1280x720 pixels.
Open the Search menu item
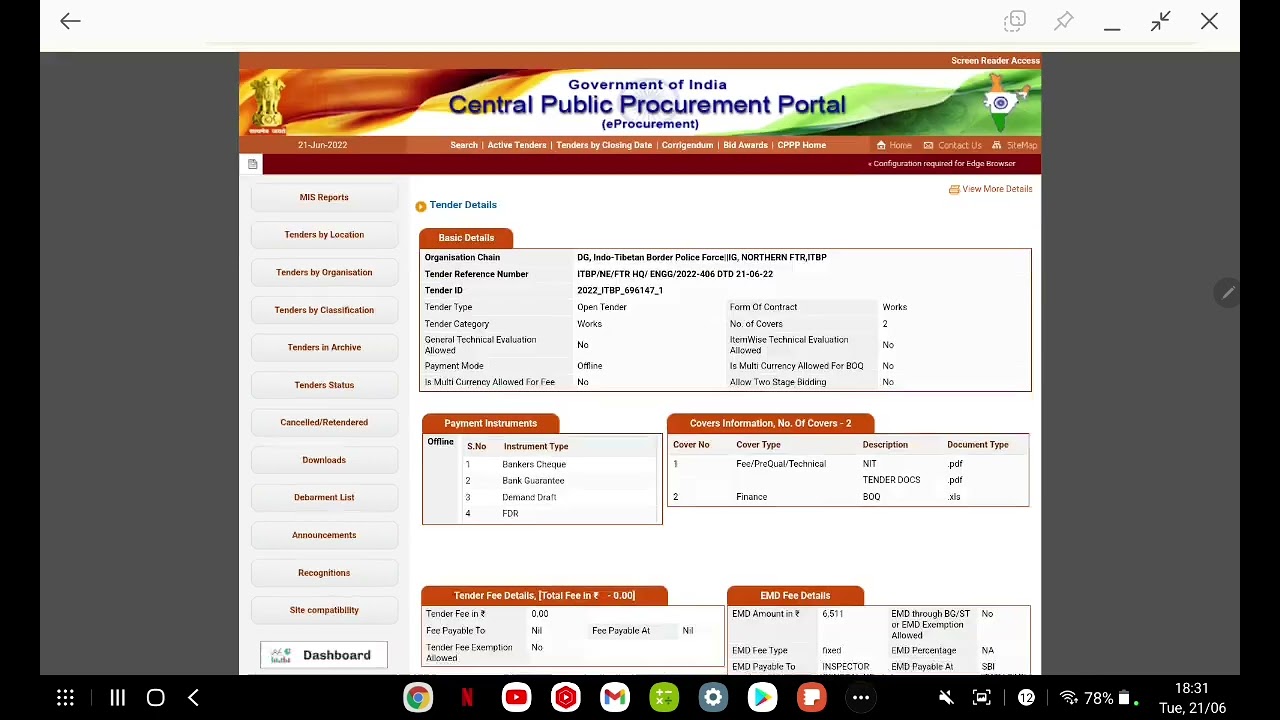click(464, 145)
